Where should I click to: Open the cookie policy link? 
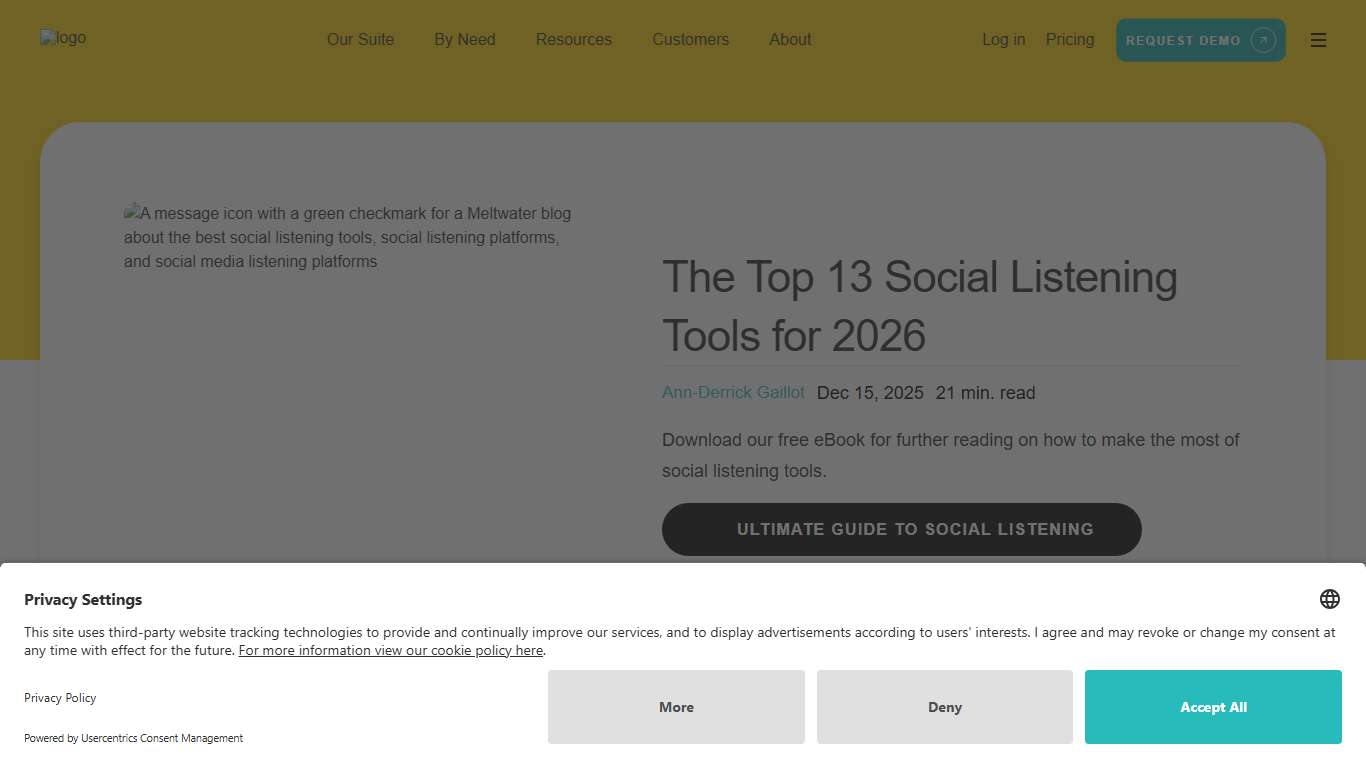pos(390,650)
